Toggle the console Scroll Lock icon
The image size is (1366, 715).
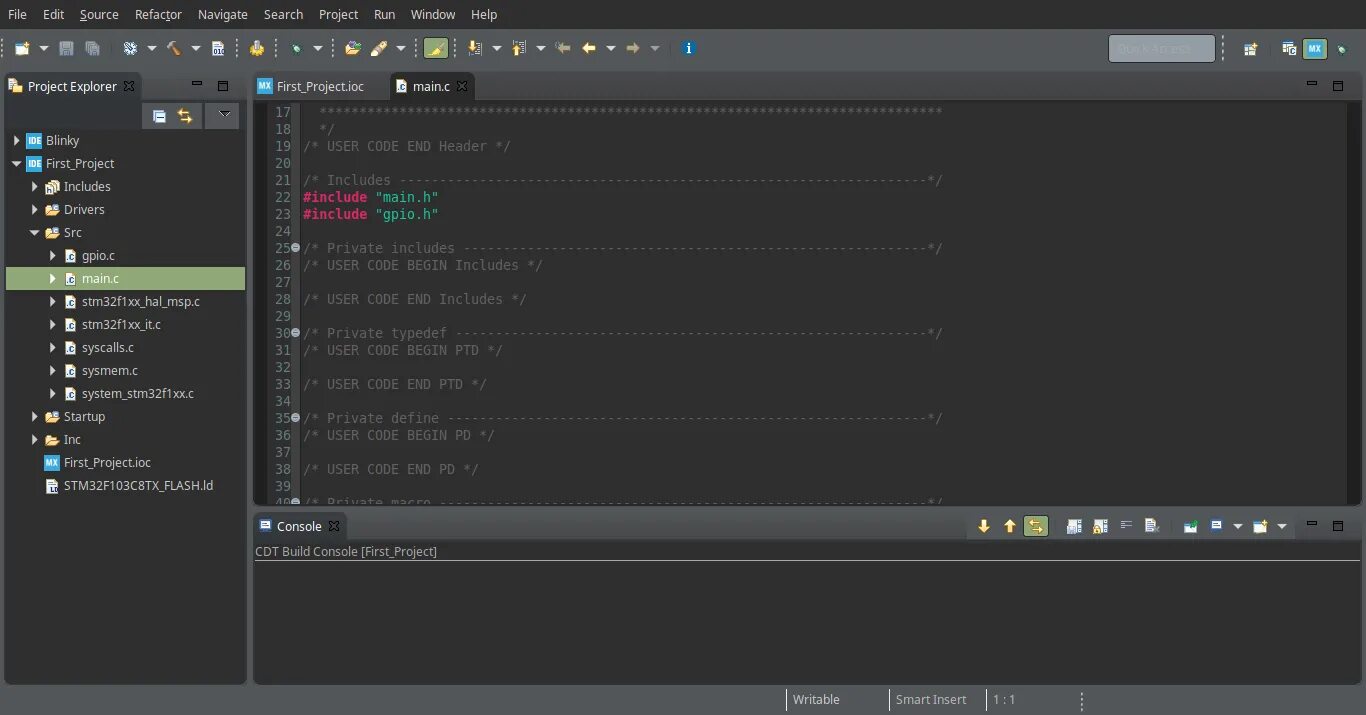click(1100, 526)
